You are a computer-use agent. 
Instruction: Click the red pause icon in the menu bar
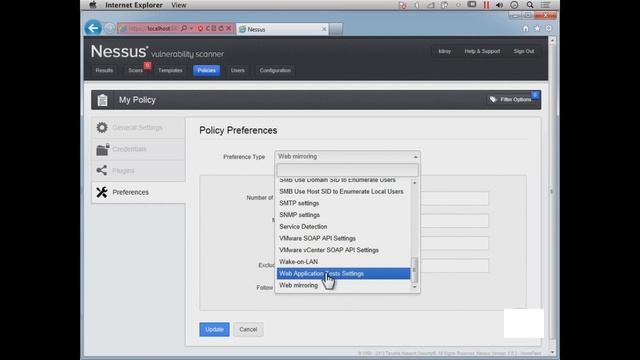click(x=486, y=5)
